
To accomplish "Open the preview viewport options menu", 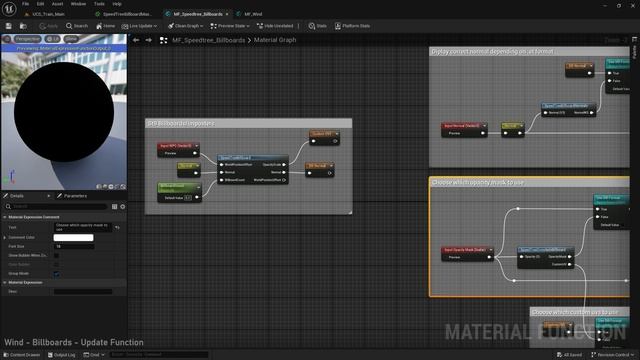I will point(7,39).
